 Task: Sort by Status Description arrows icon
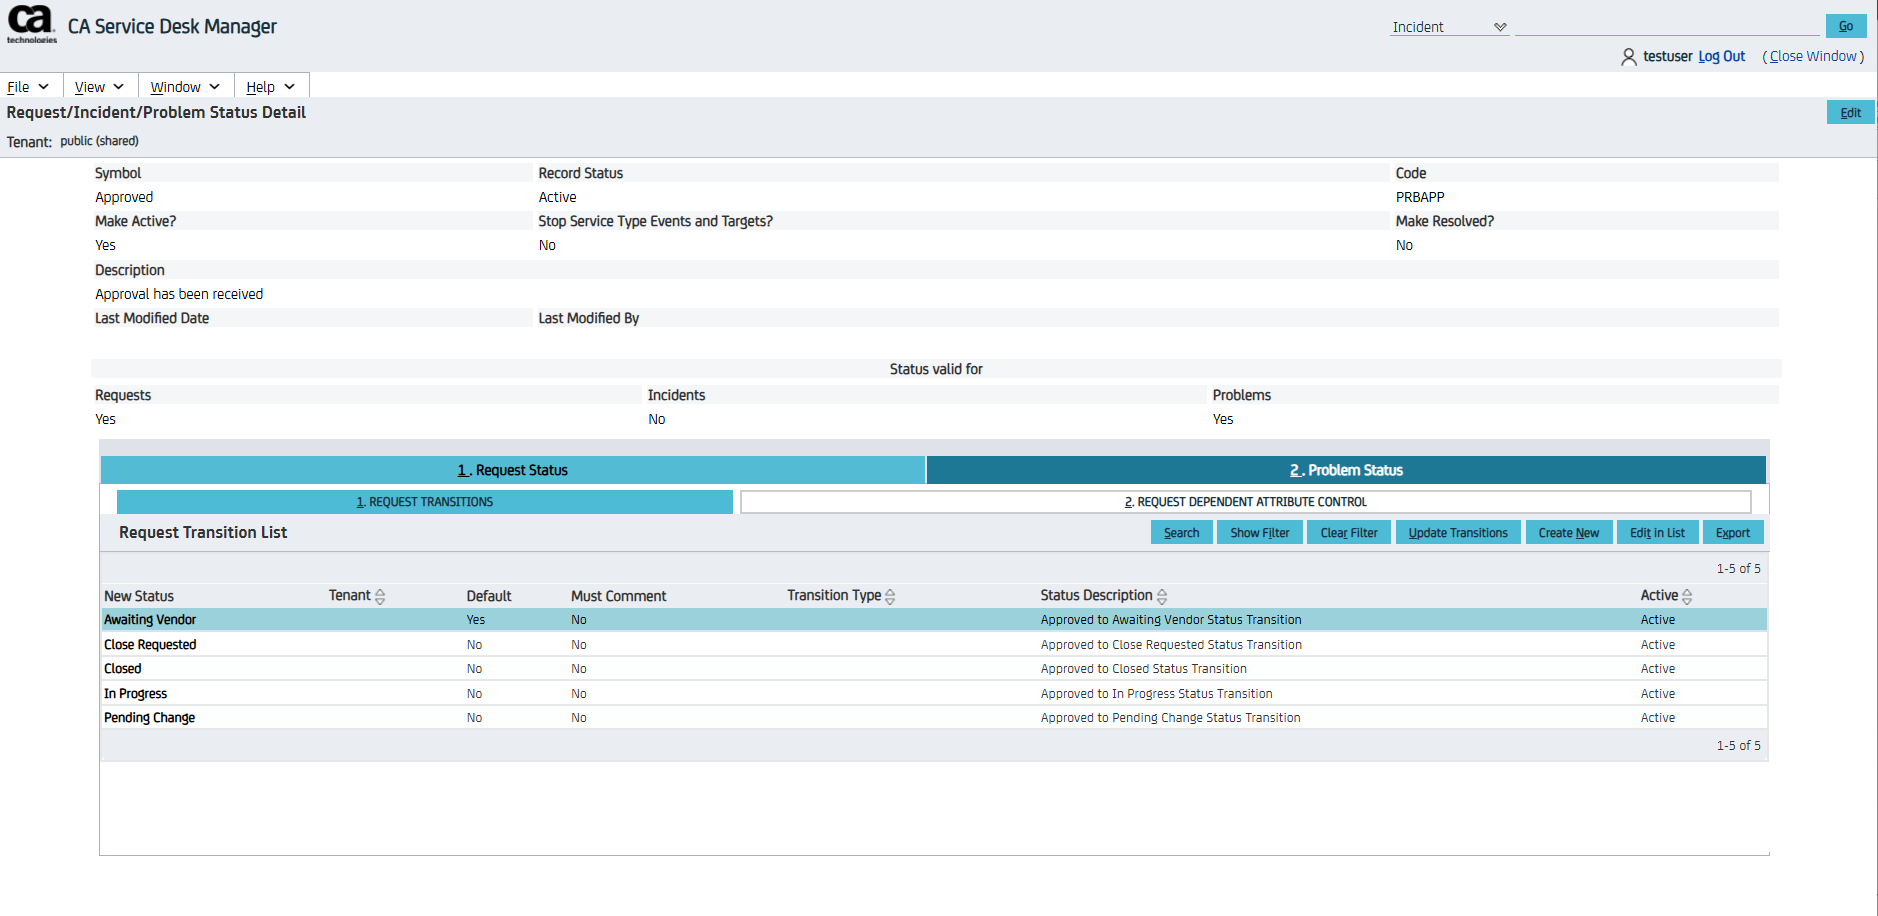coord(1162,597)
